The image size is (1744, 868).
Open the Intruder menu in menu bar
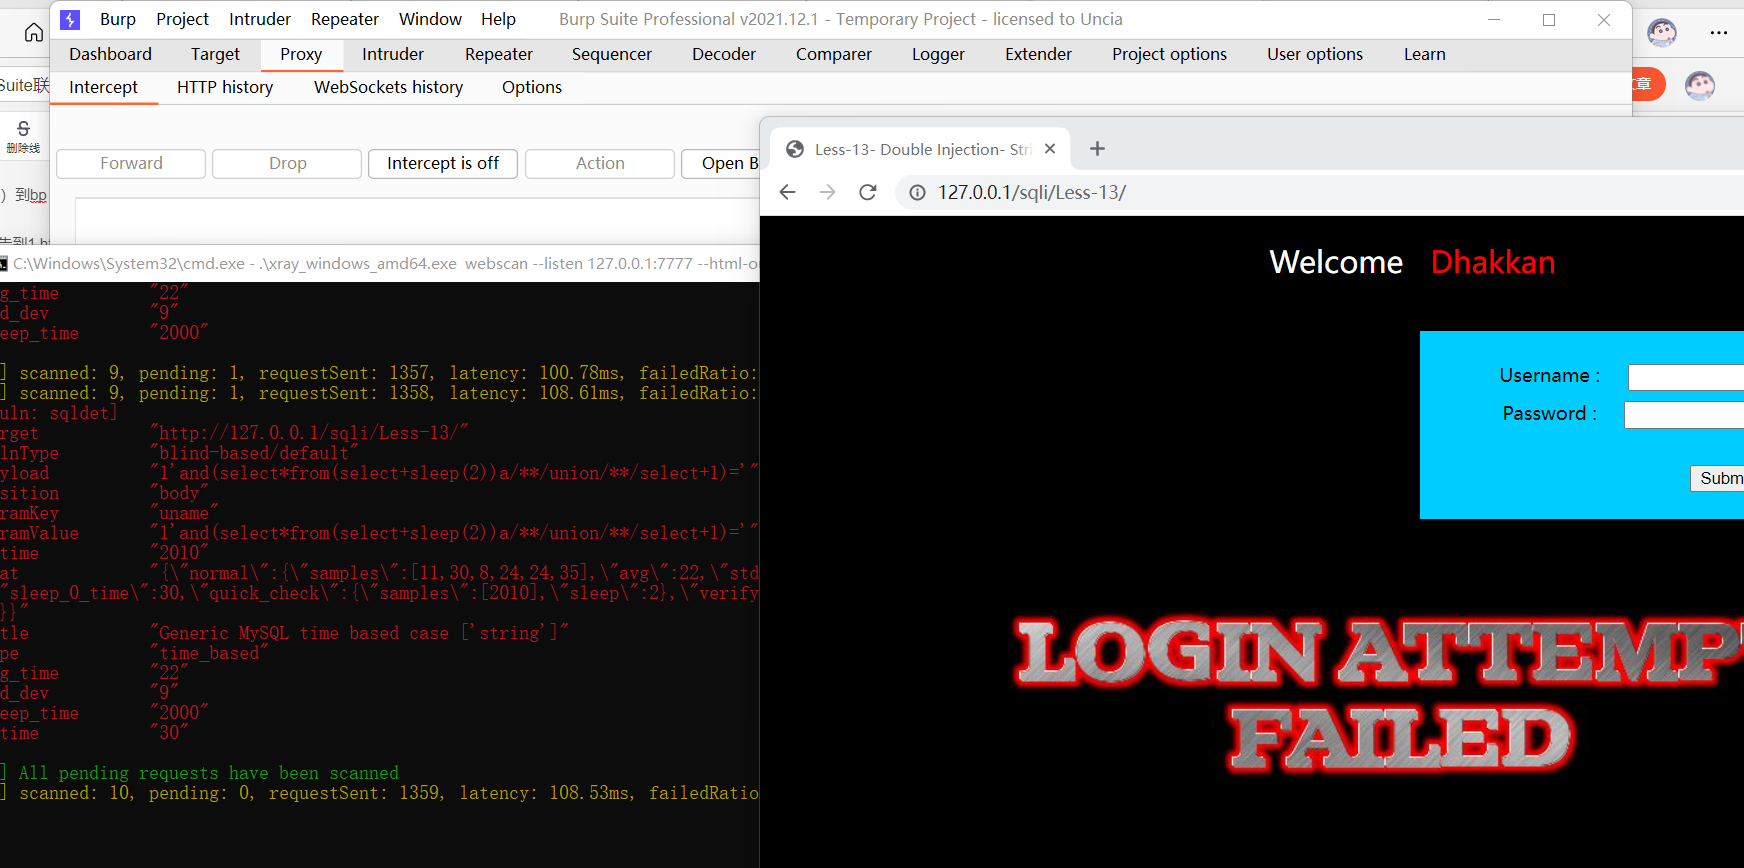point(260,19)
